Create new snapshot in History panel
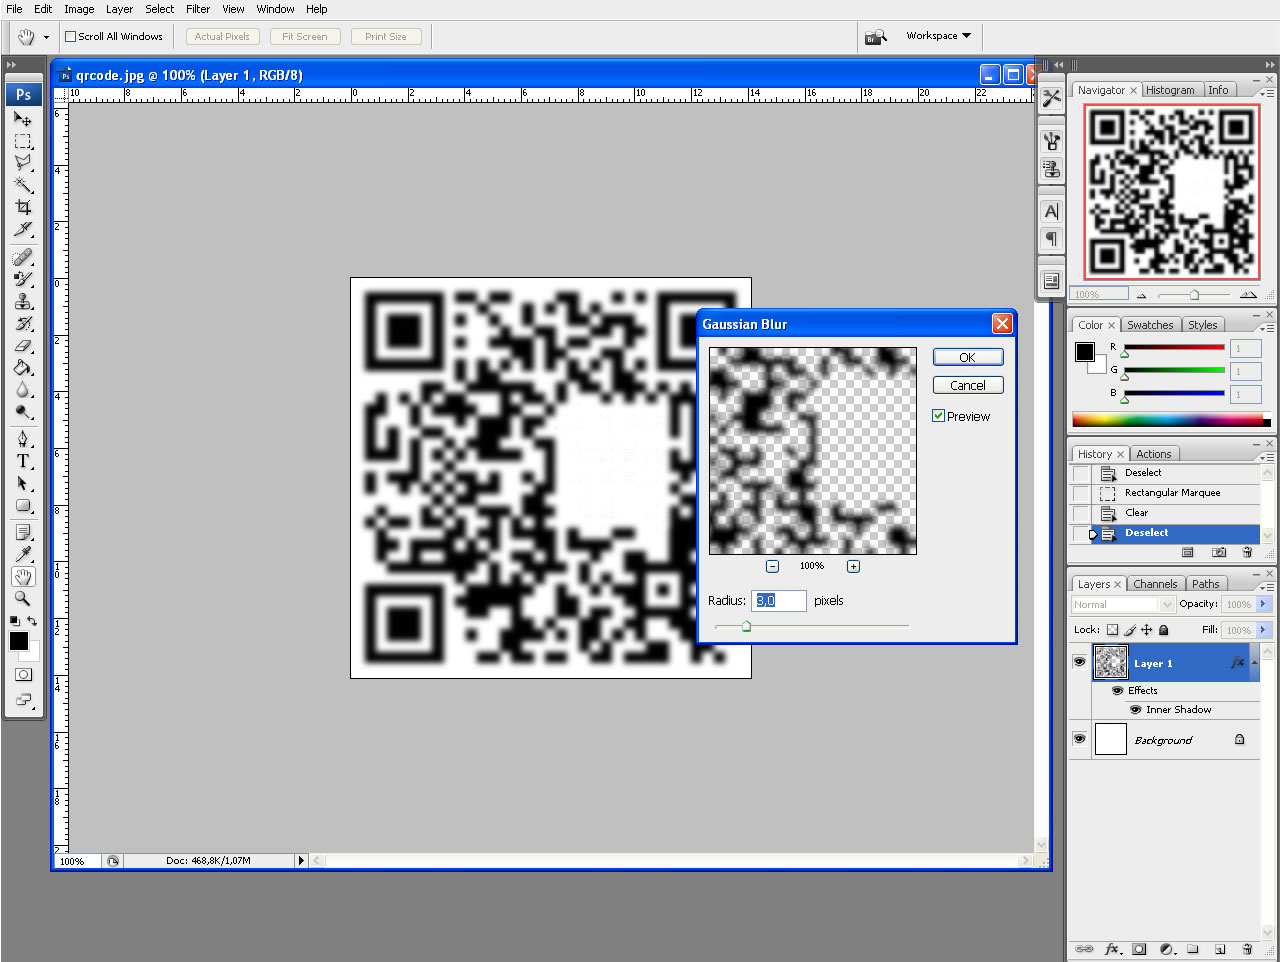This screenshot has width=1280, height=962. pyautogui.click(x=1219, y=552)
